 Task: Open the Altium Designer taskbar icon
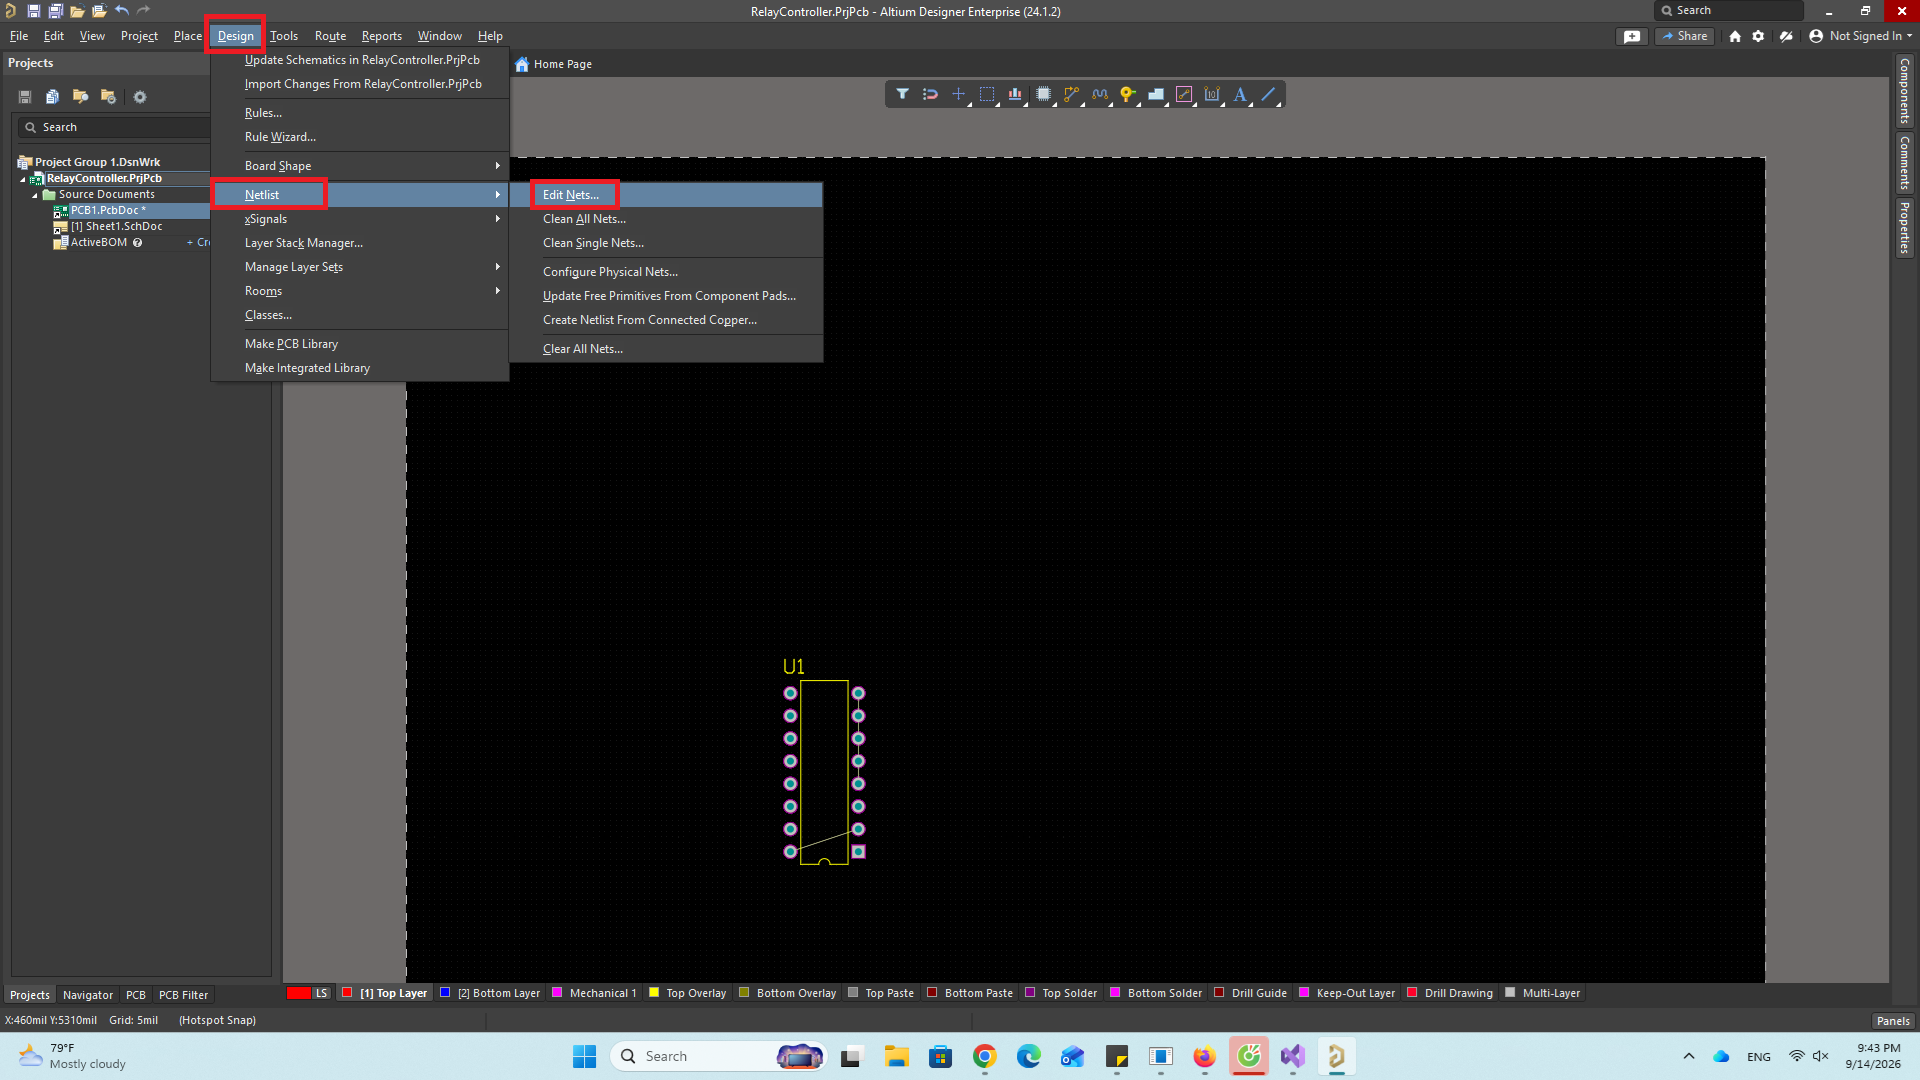click(x=1336, y=1056)
